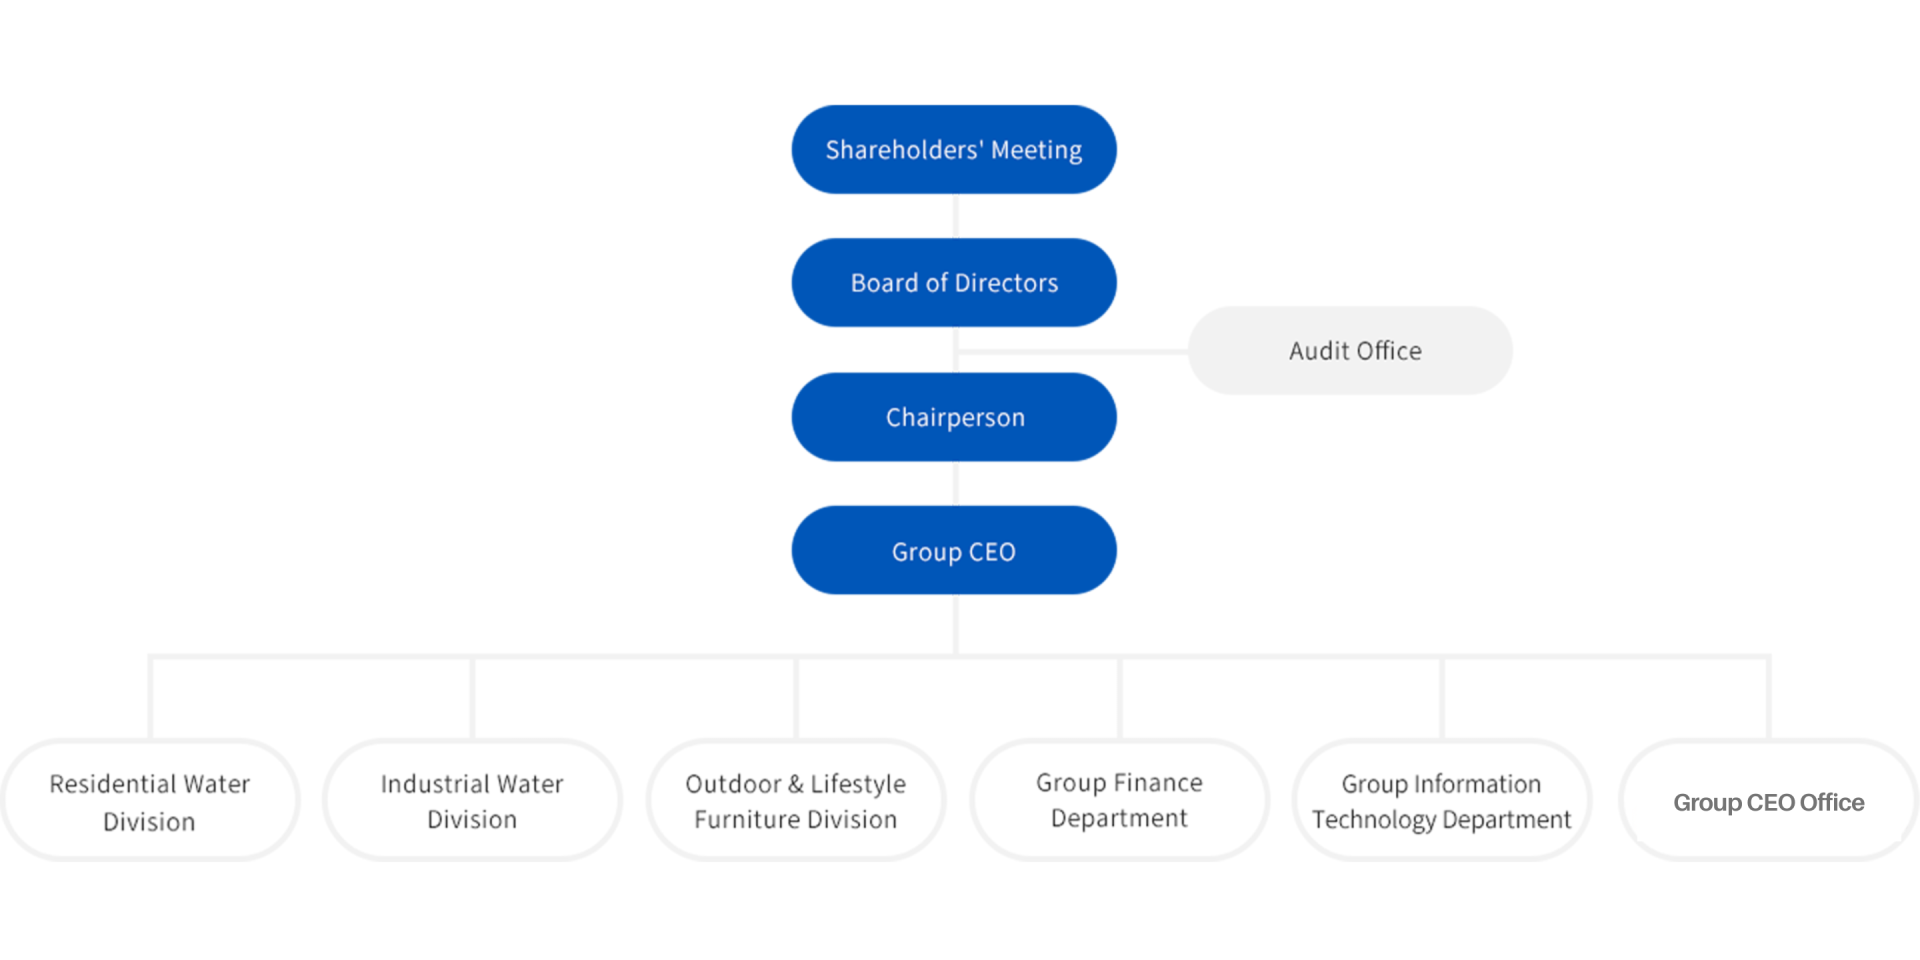
Task: Select the horizontal line leading to Audit Office
Action: (x=1072, y=351)
